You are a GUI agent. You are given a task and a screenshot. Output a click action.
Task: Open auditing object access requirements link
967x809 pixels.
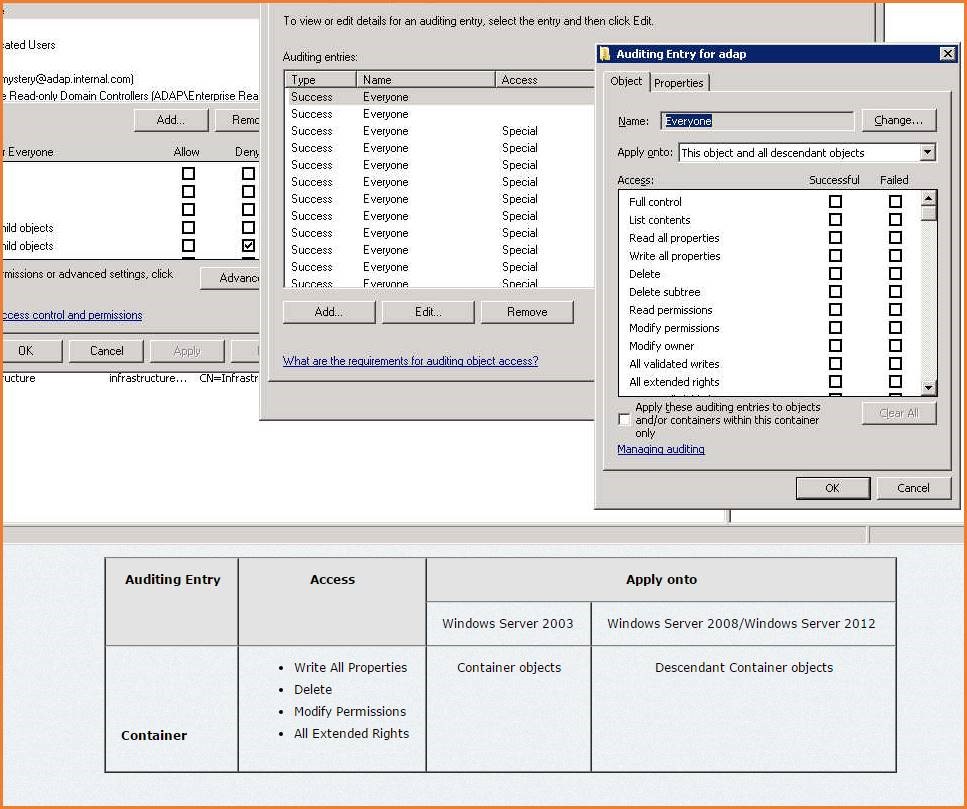pyautogui.click(x=410, y=361)
